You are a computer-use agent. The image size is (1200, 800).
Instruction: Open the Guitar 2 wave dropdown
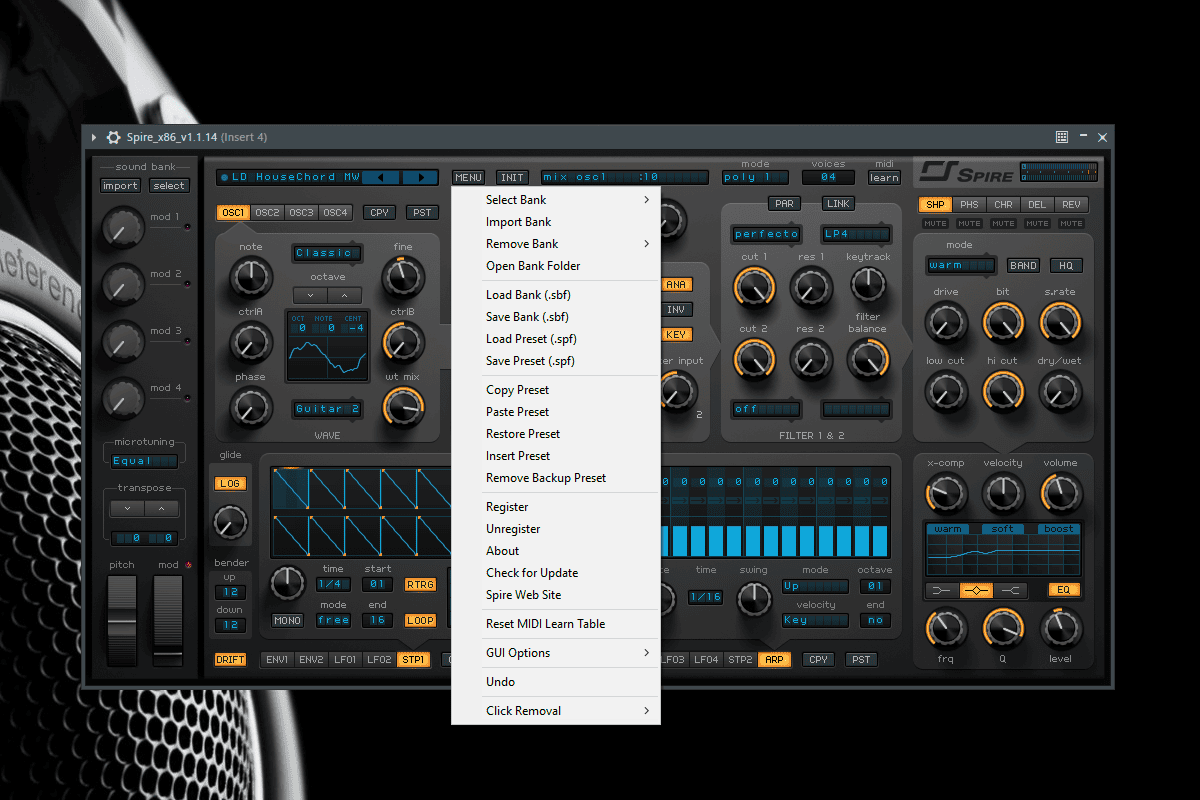coord(327,409)
